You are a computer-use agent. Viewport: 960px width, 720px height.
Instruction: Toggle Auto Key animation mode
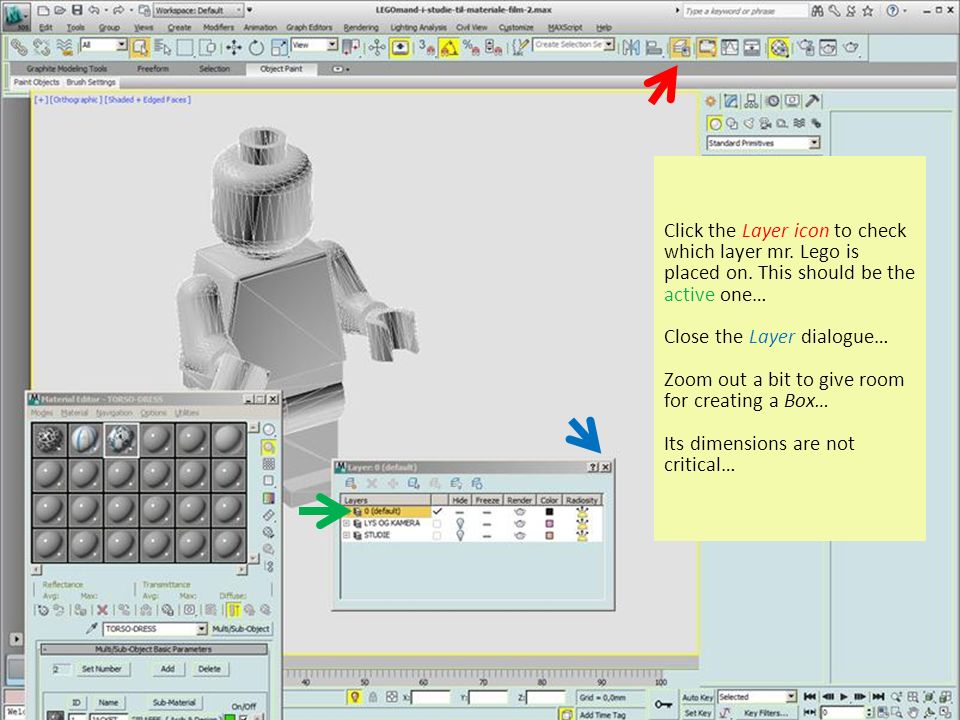coord(697,697)
